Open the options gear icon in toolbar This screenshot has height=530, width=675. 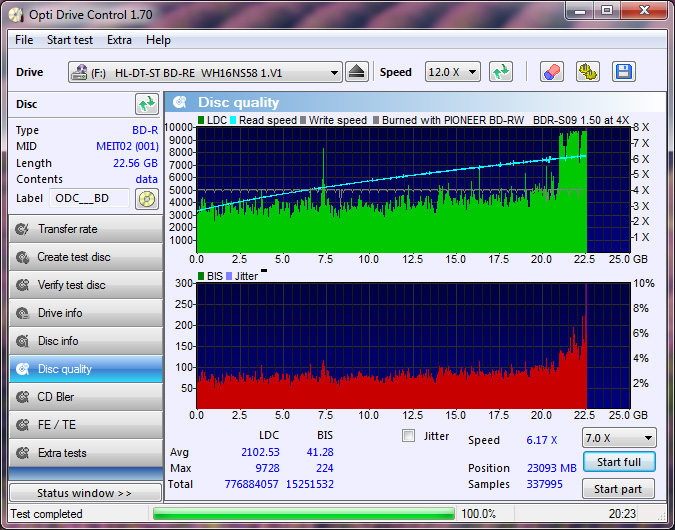[x=588, y=72]
